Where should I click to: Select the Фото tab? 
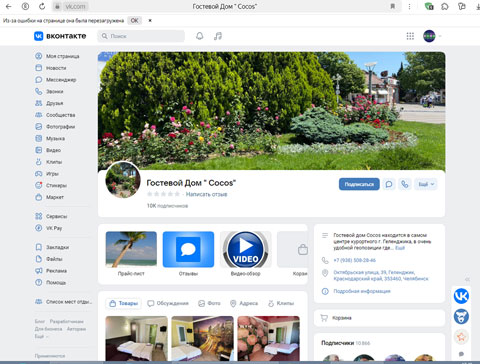(x=209, y=303)
